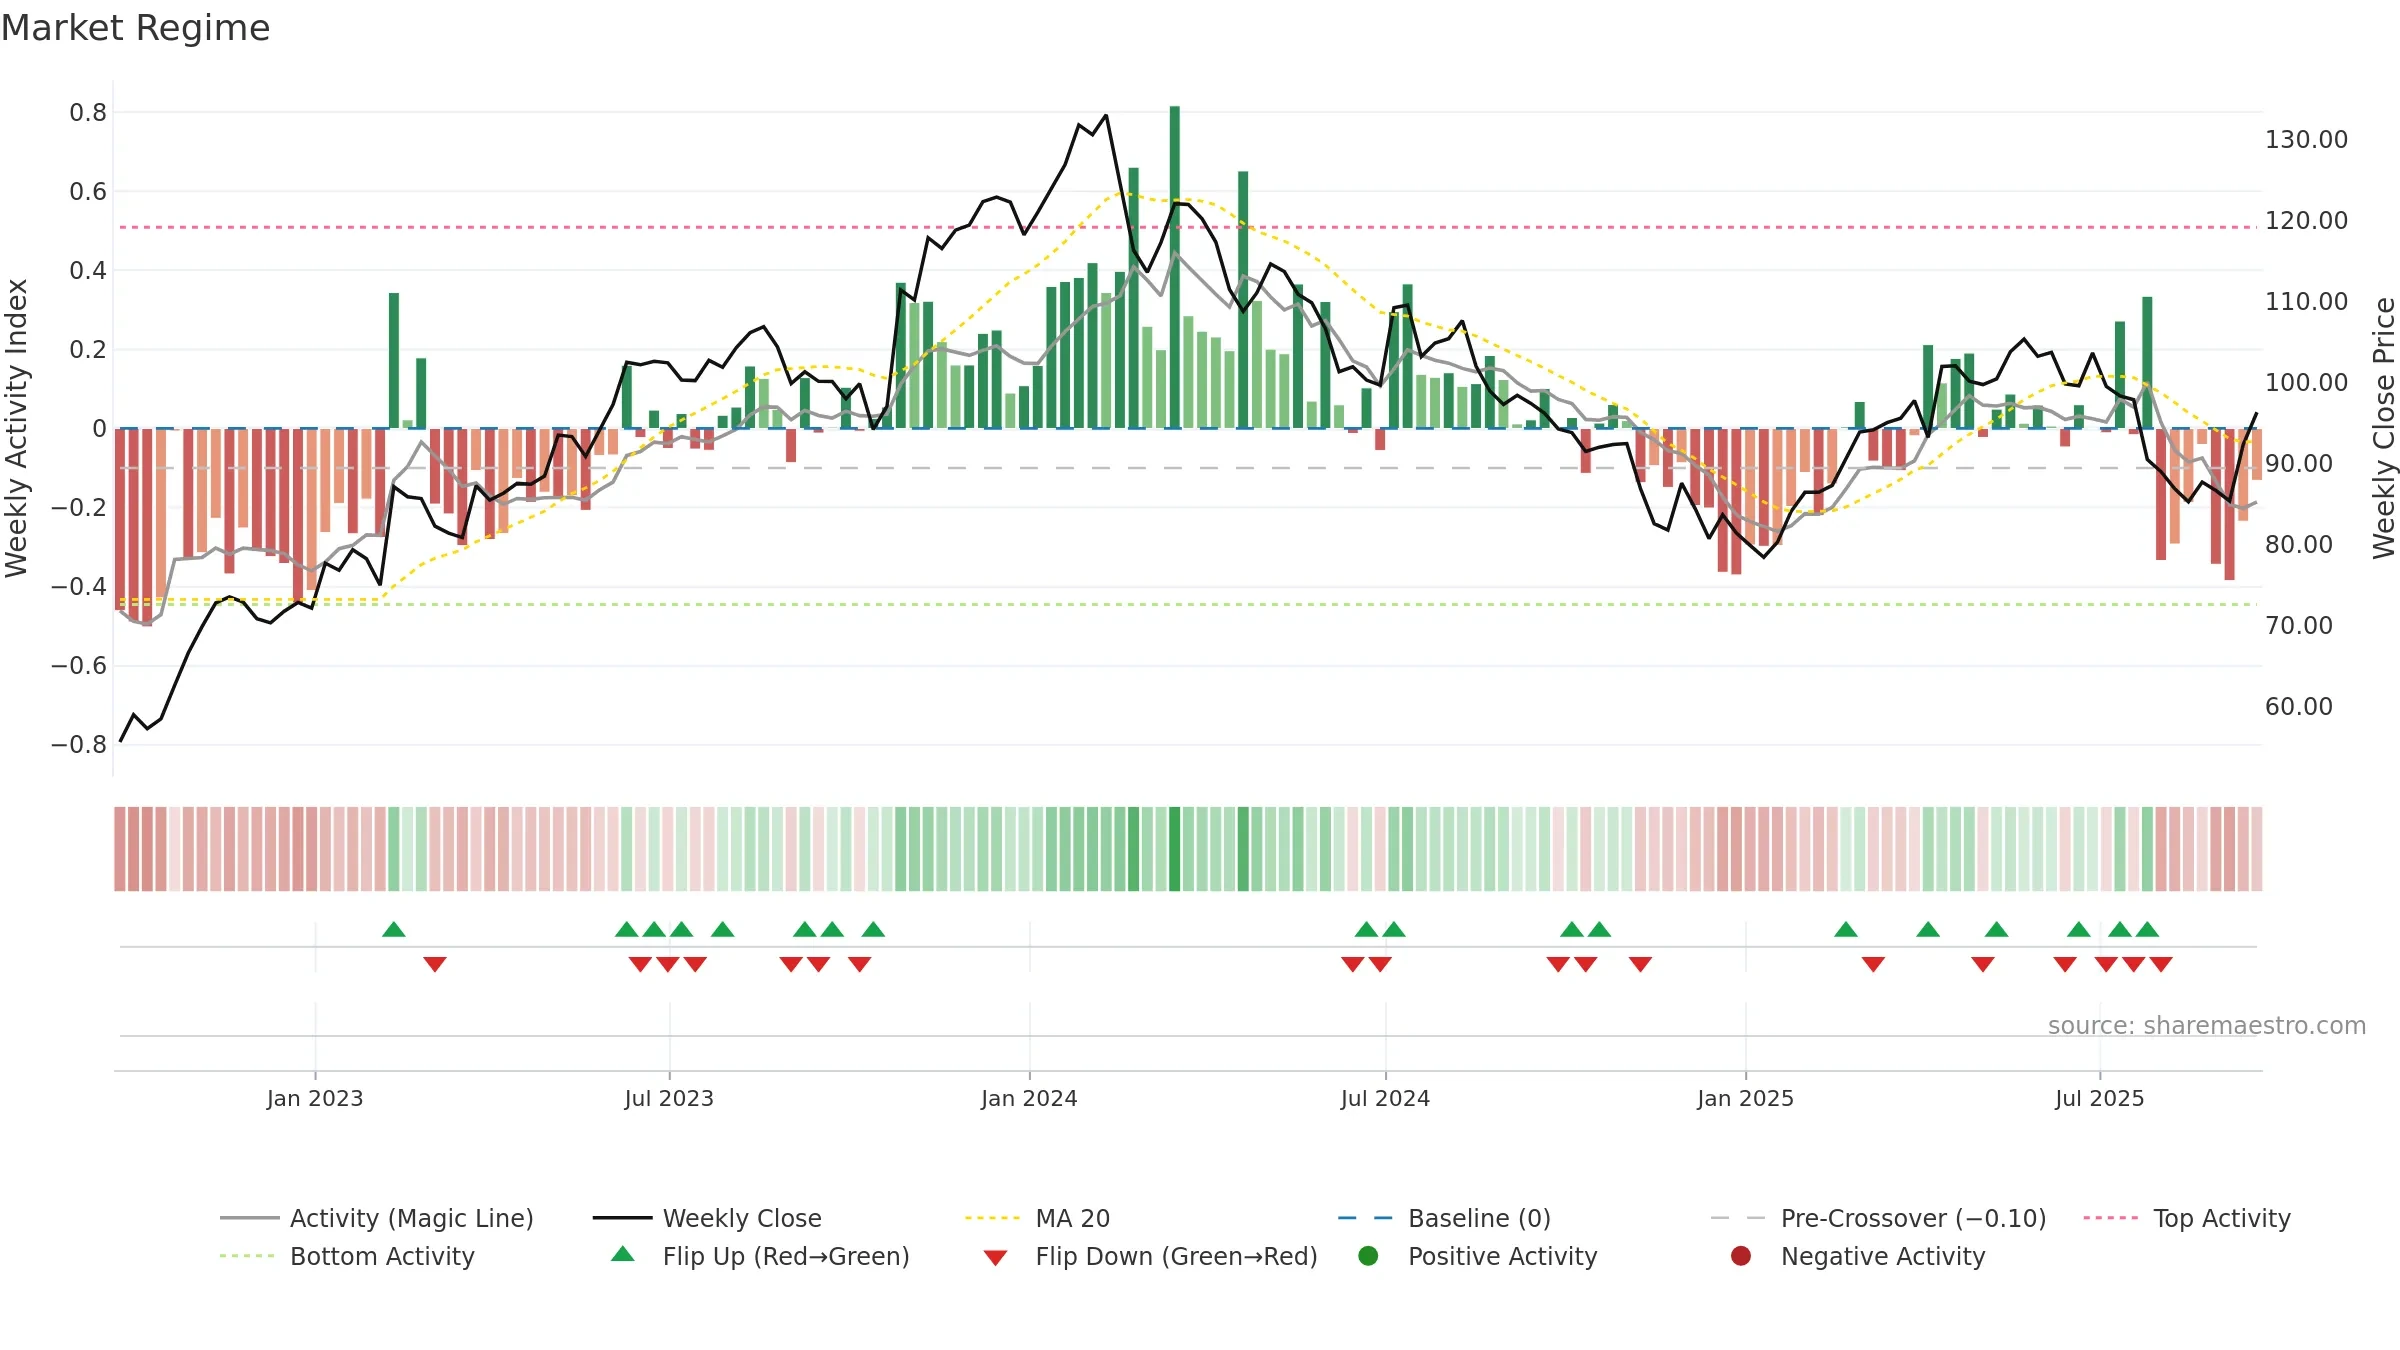Click the Market Regime chart title
Viewport: 2400px width, 1350px height.
coord(135,28)
